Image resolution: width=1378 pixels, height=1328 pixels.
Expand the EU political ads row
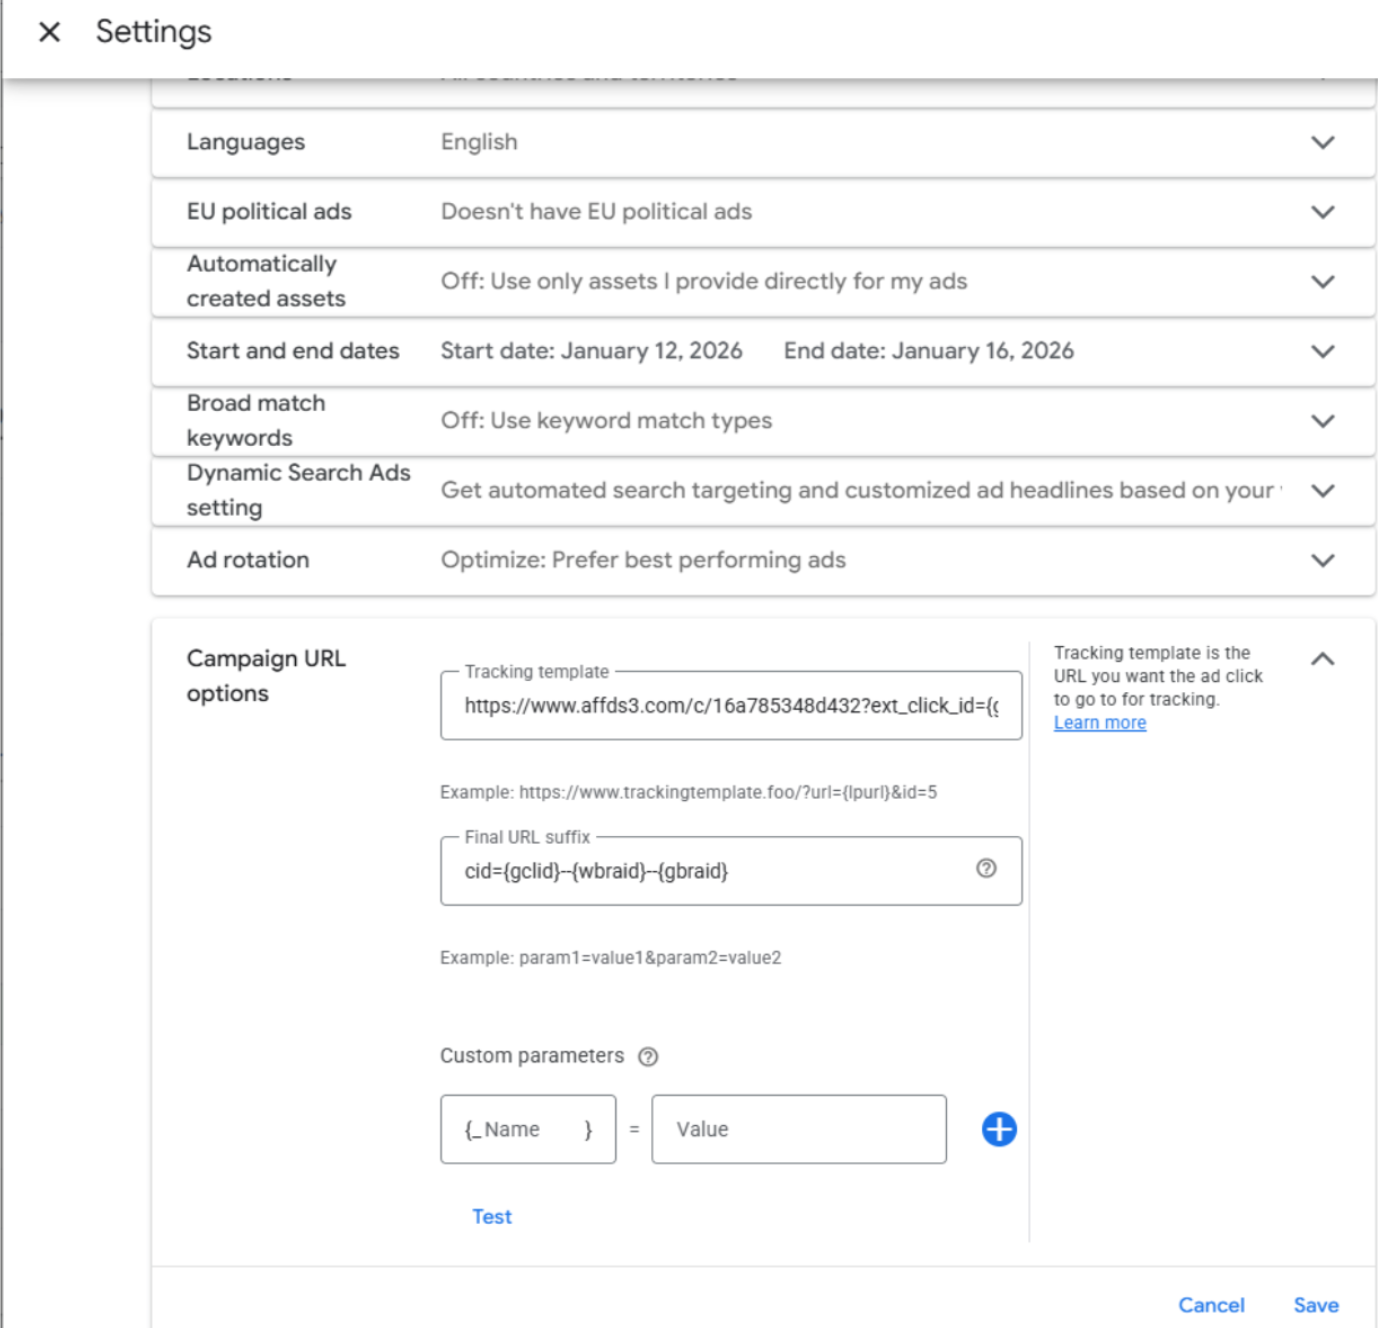coord(1322,212)
